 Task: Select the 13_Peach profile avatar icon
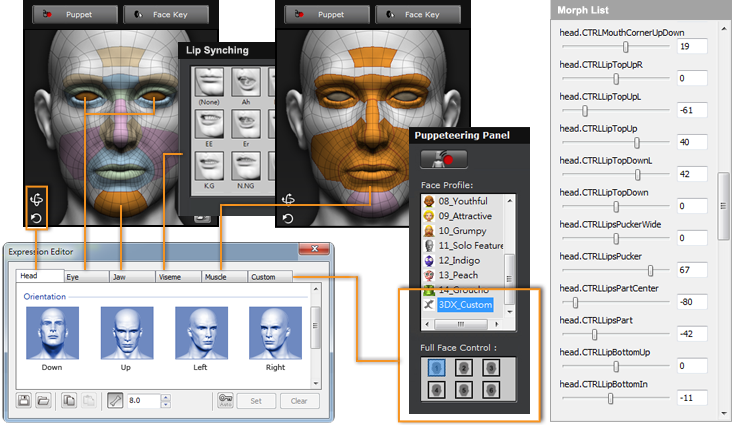pos(429,276)
